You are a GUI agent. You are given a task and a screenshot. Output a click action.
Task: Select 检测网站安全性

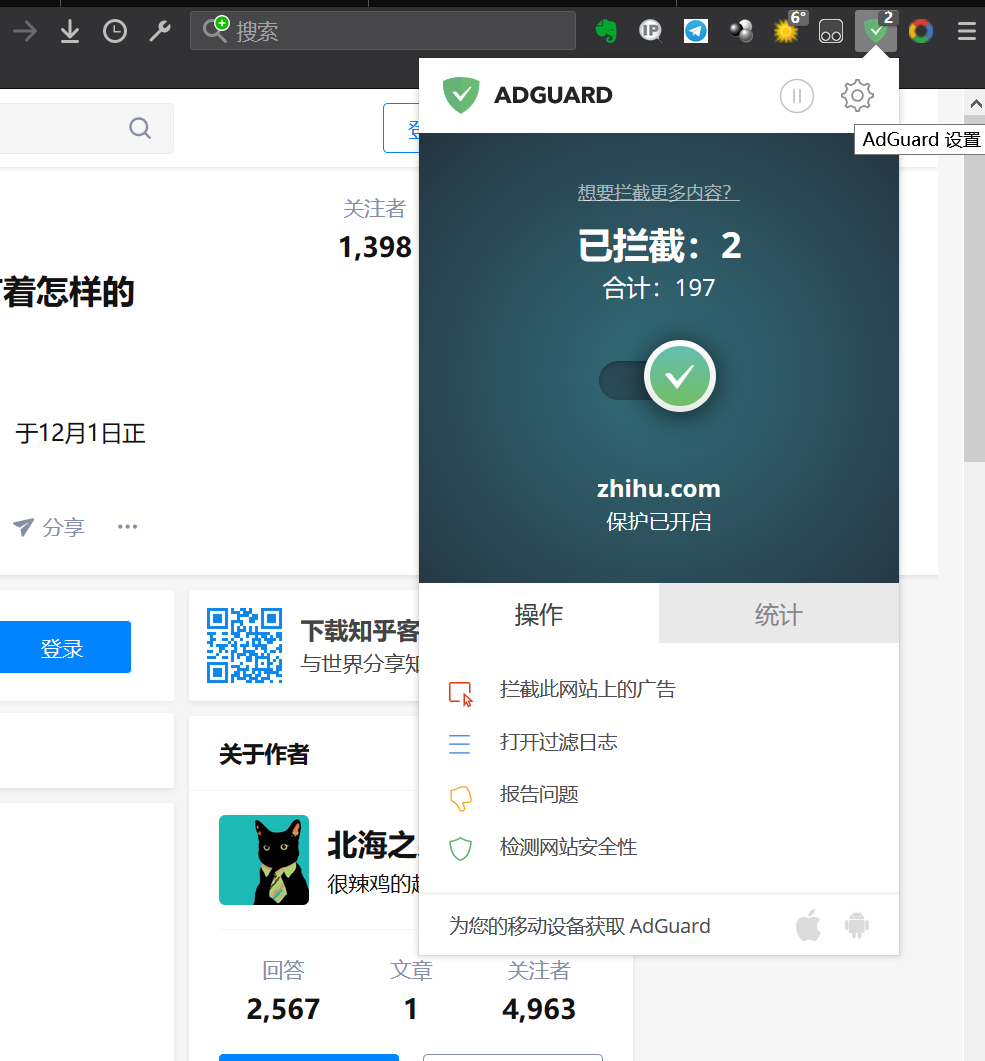568,847
